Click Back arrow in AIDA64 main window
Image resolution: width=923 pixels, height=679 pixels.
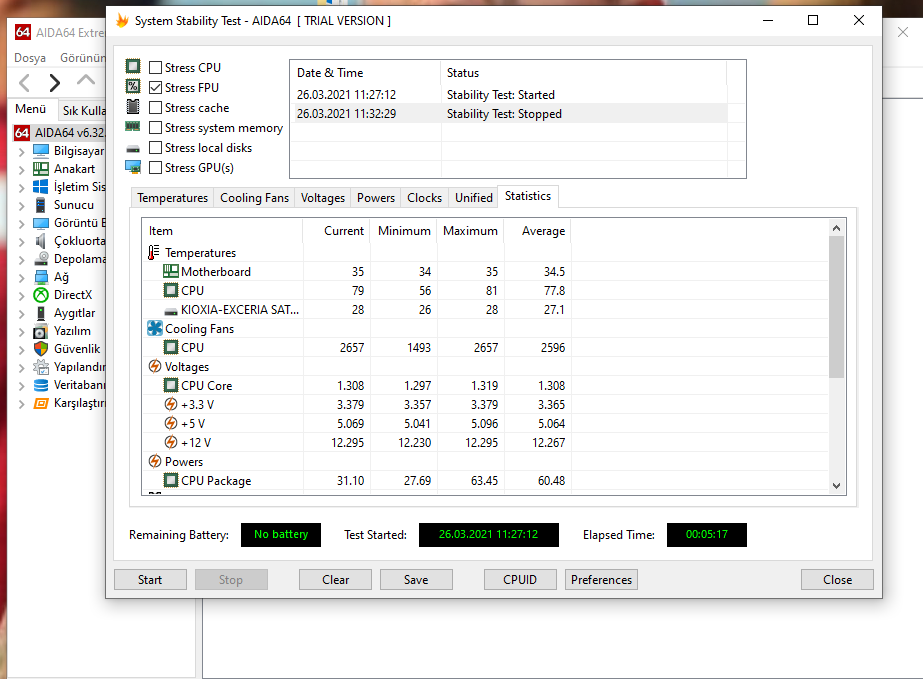24,82
